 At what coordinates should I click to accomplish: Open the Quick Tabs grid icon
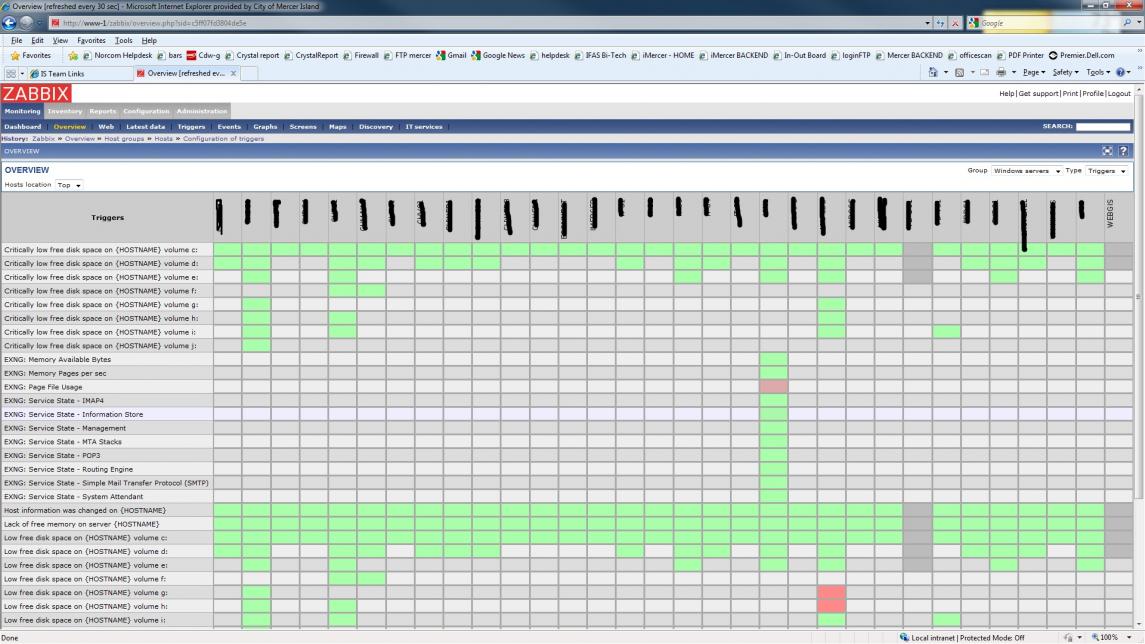pos(10,73)
